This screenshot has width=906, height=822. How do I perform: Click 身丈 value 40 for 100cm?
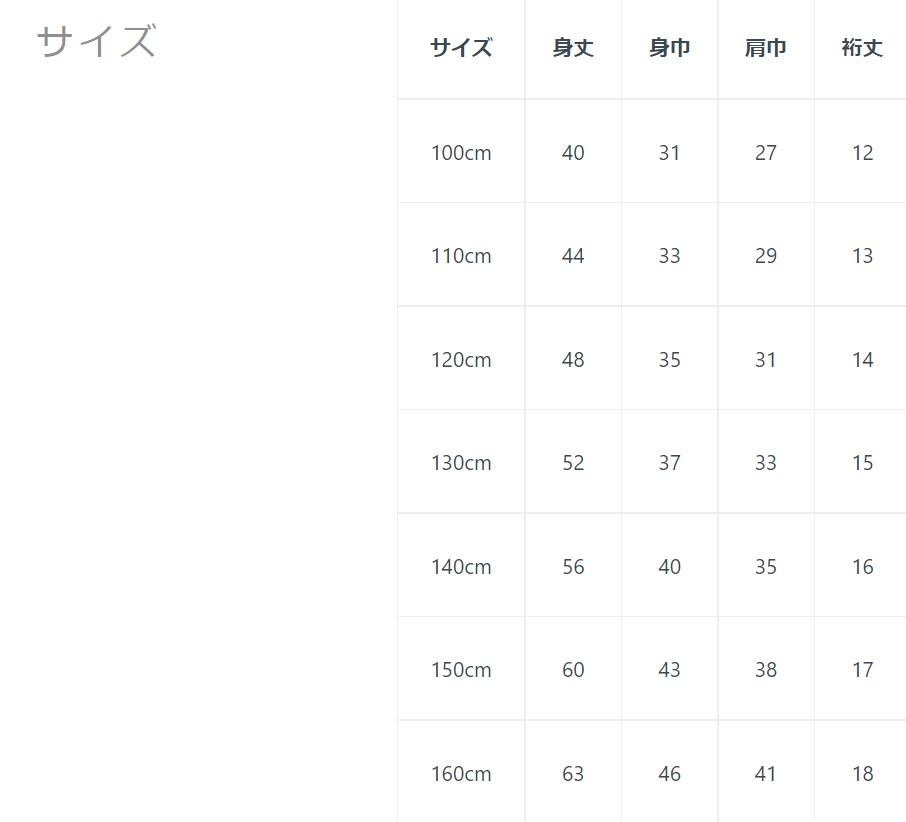pos(573,153)
